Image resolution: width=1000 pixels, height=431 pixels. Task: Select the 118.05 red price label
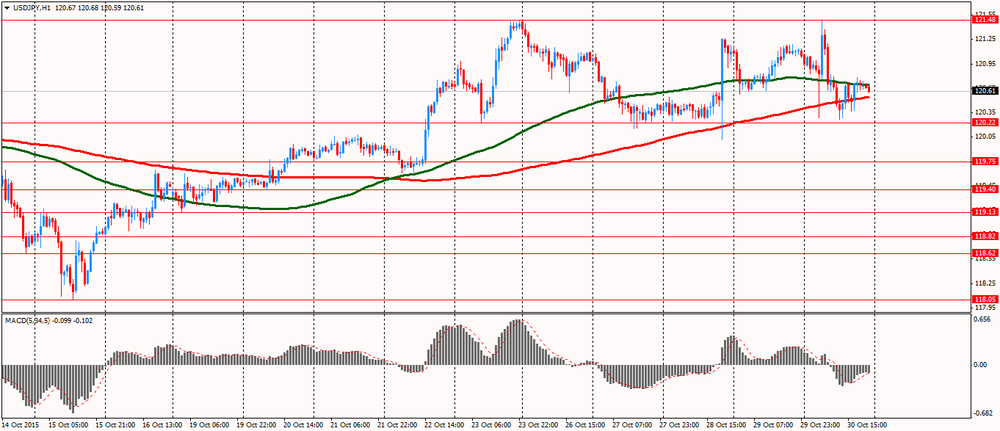coord(985,299)
